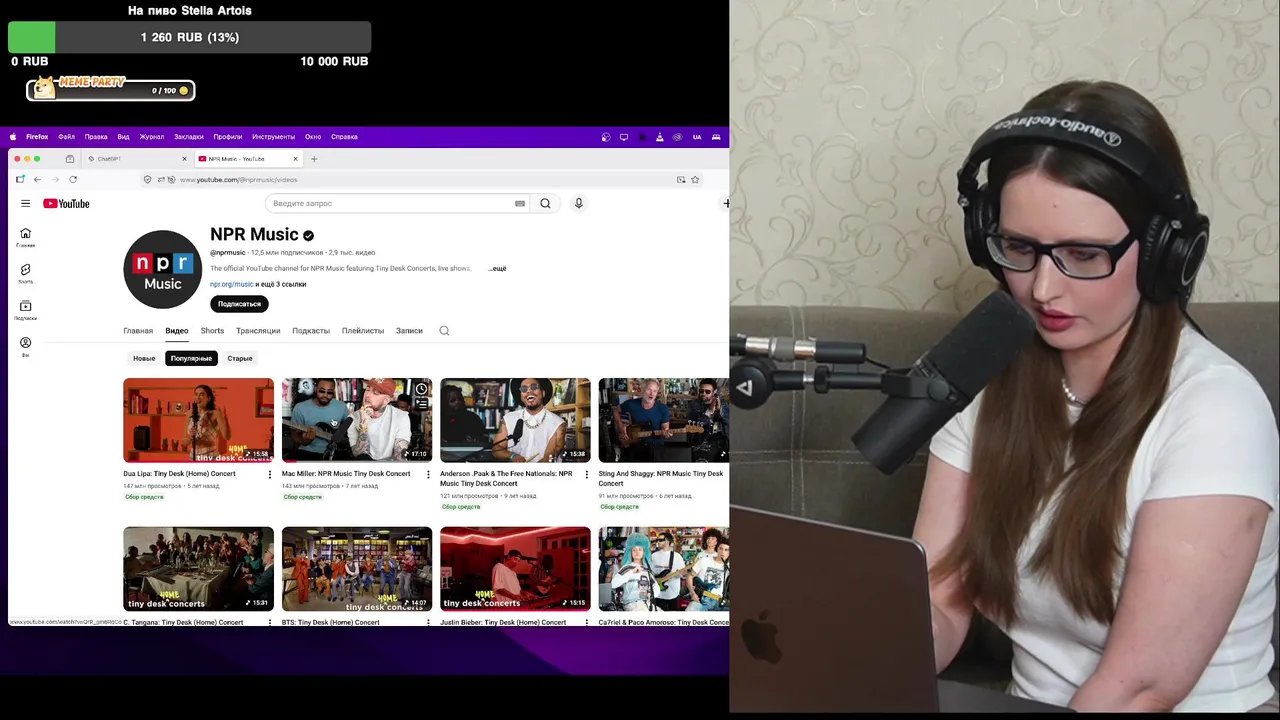Click the Firefox address bar URL
The height and width of the screenshot is (720, 1280).
pyautogui.click(x=238, y=180)
